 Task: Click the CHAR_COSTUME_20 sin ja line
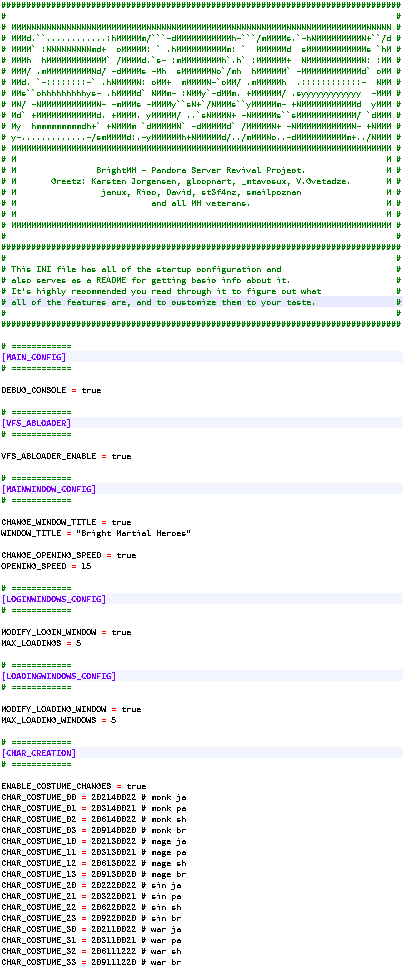[x=91, y=886]
